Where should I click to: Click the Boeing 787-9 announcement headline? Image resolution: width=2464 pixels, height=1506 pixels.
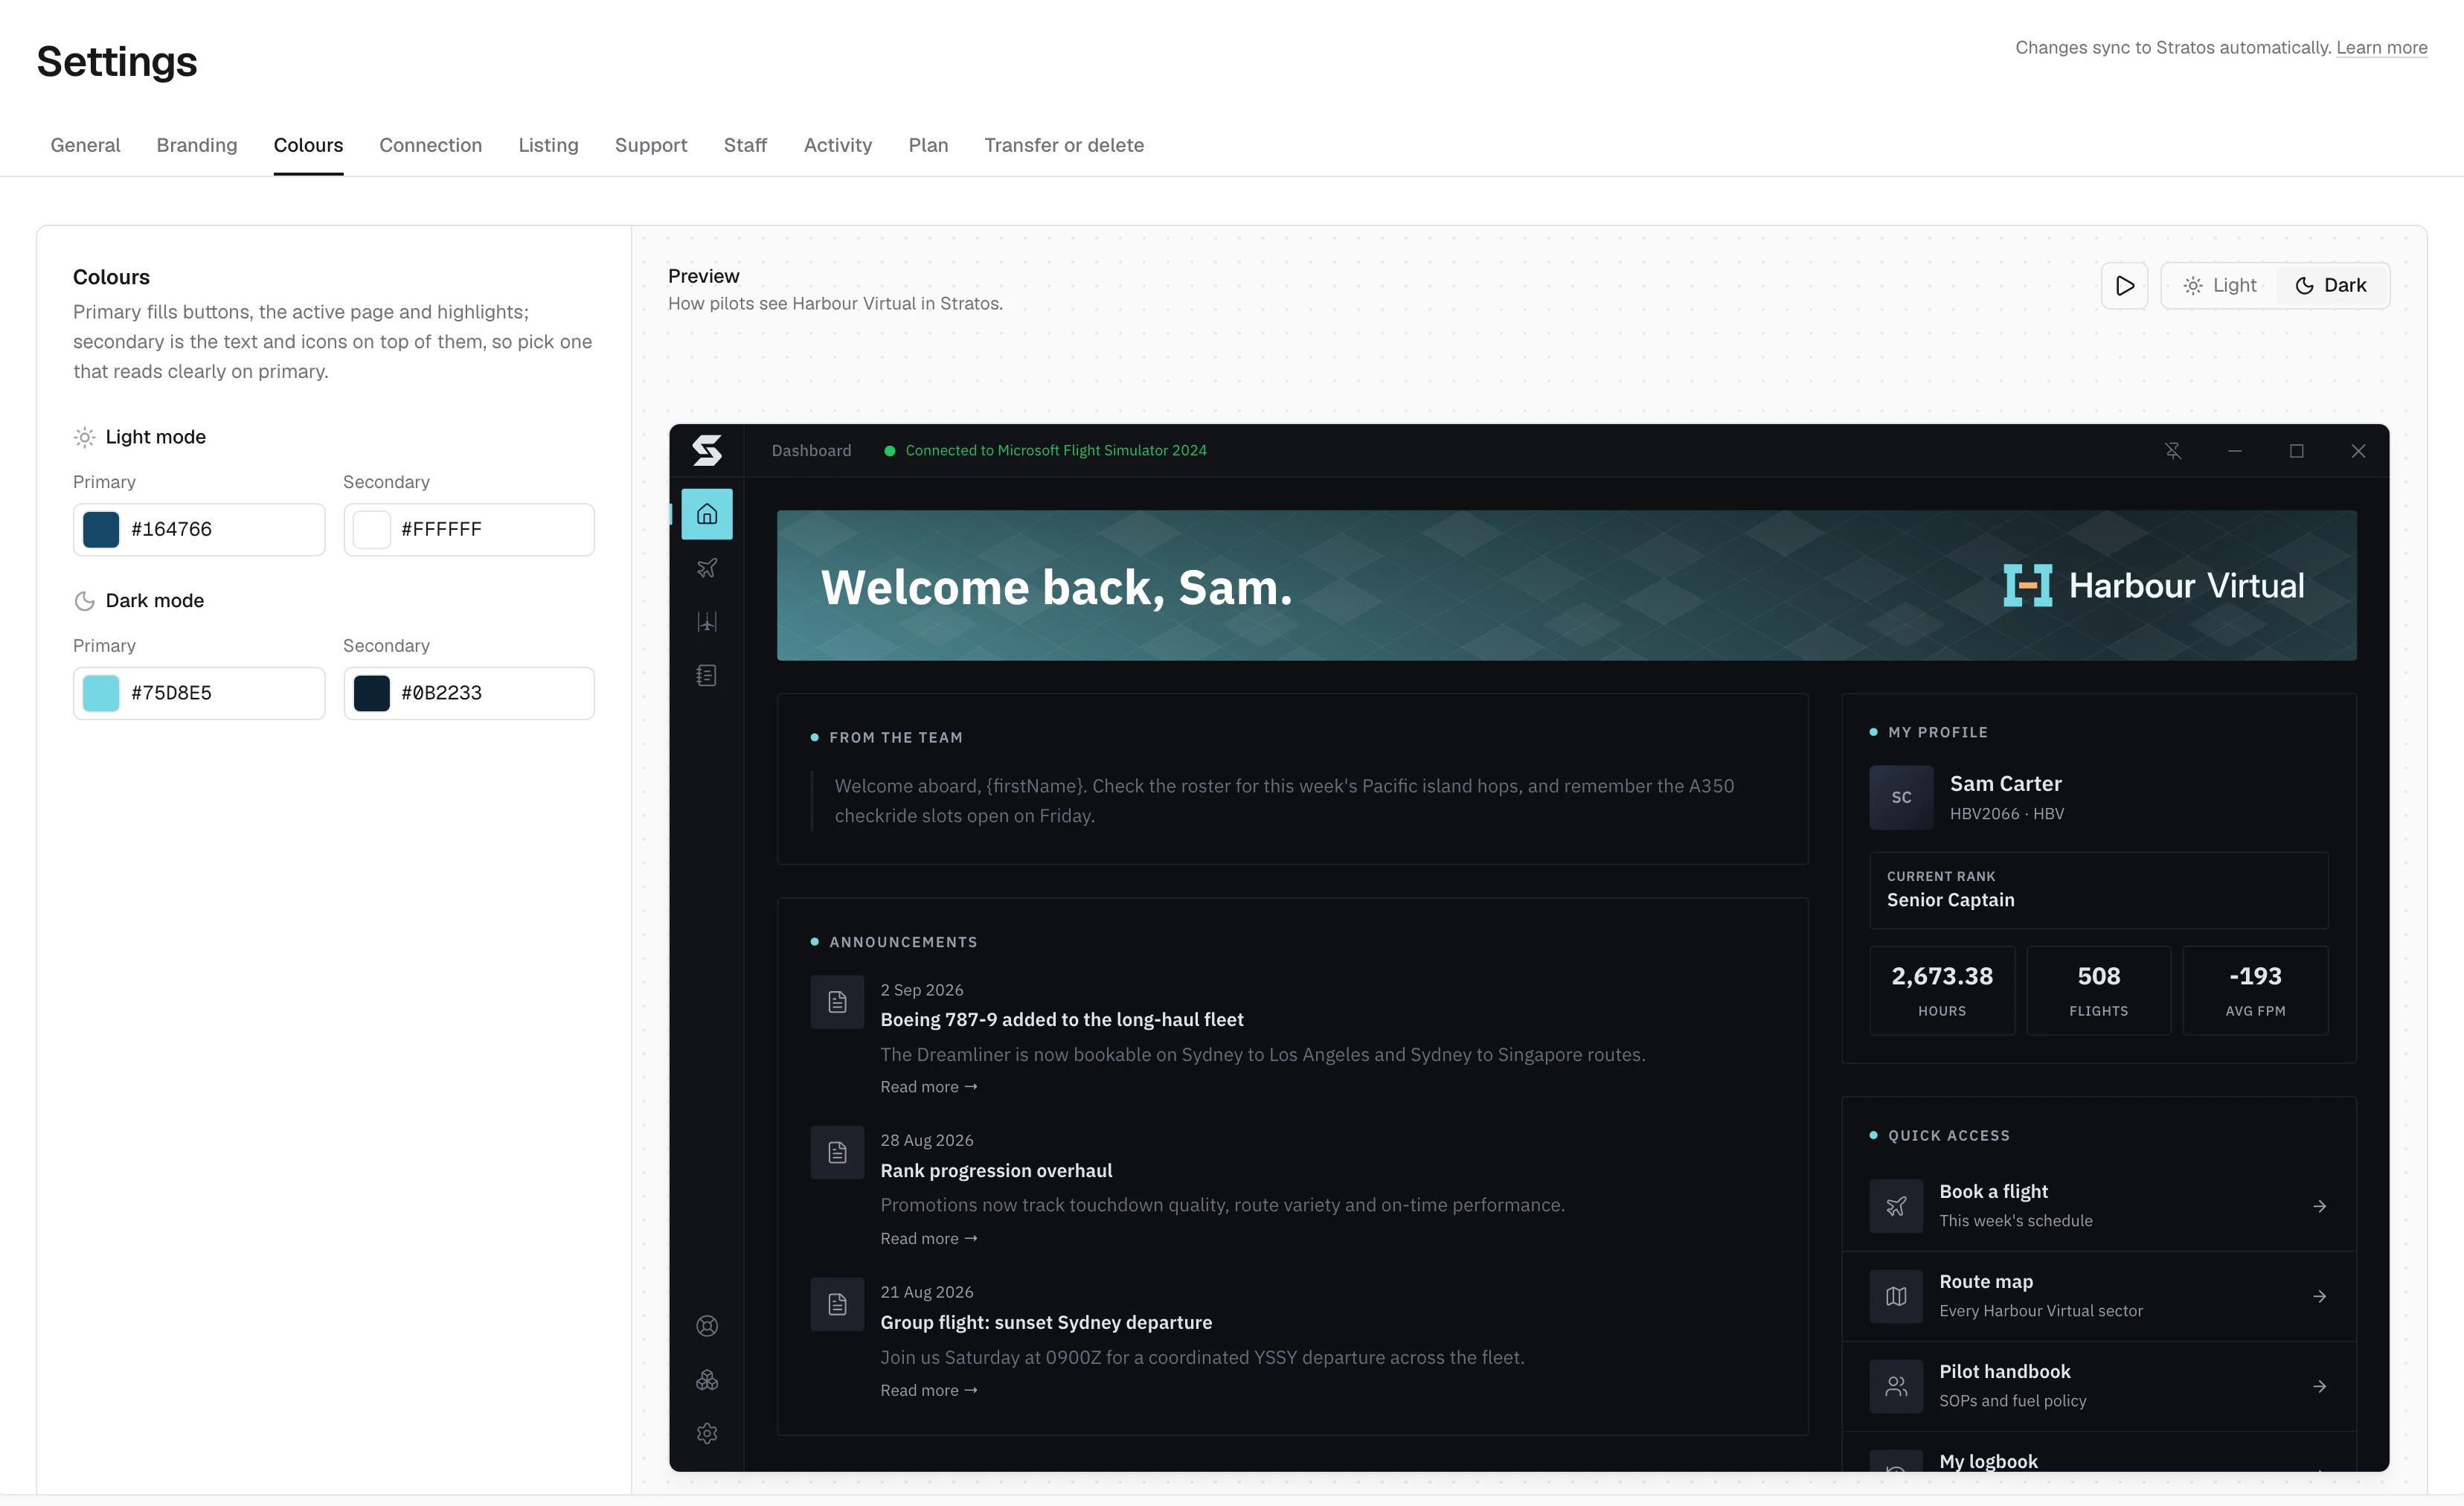tap(1062, 1020)
